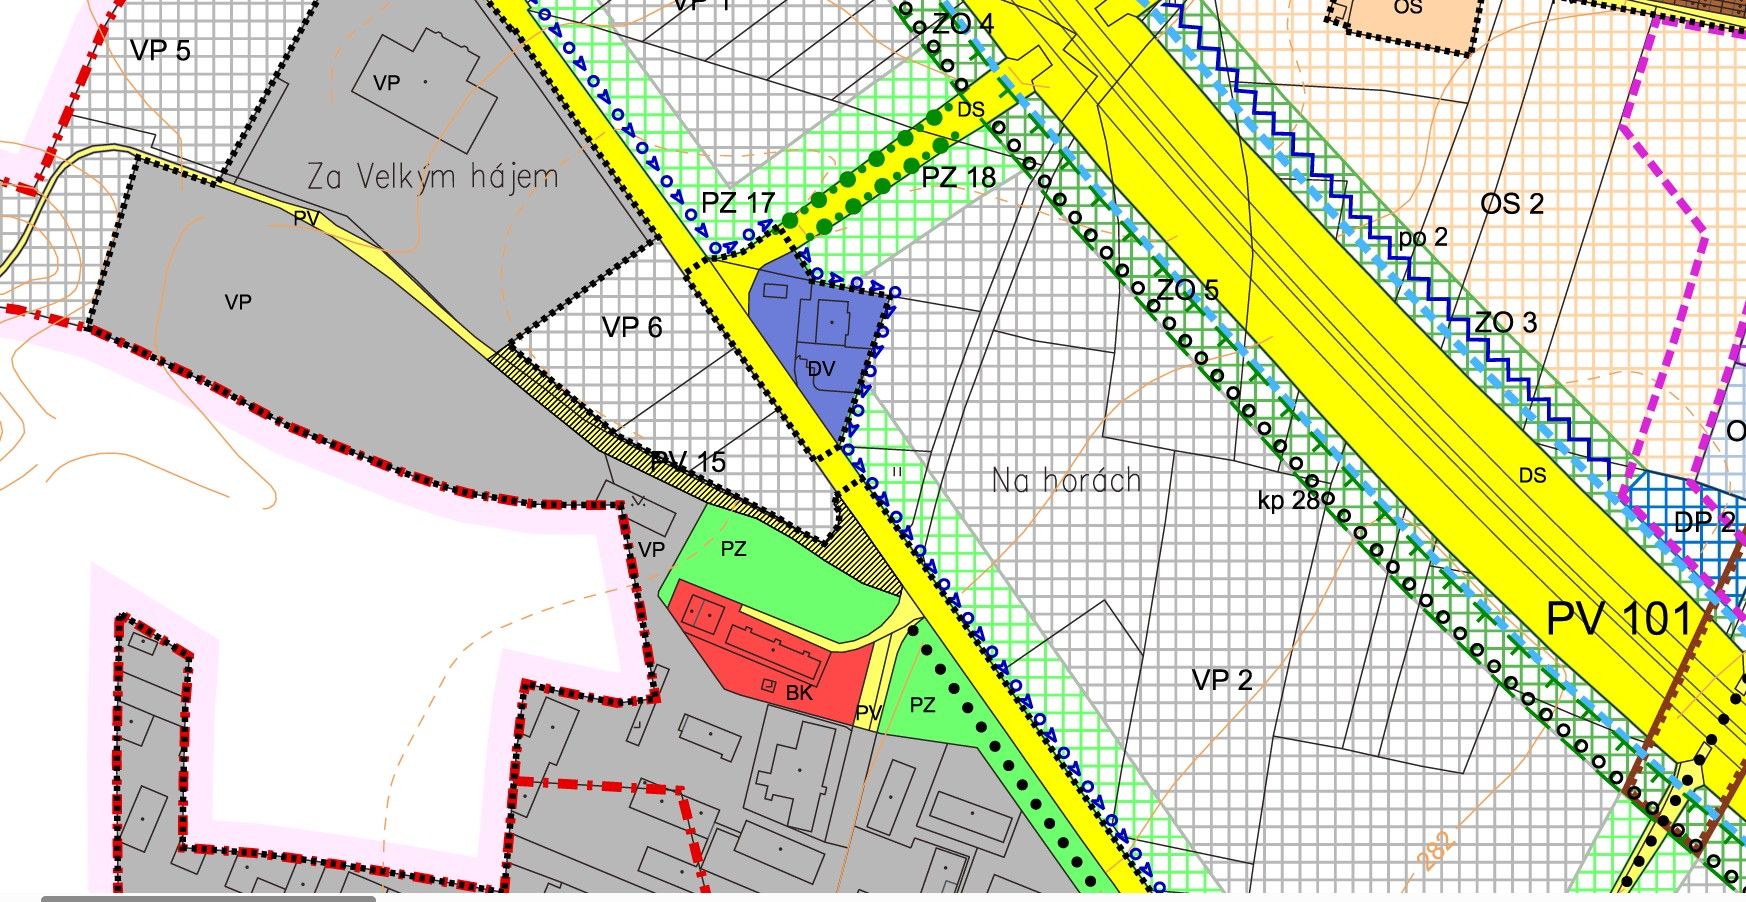The width and height of the screenshot is (1746, 902).
Task: Select the OS 2 zone label
Action: (1512, 205)
